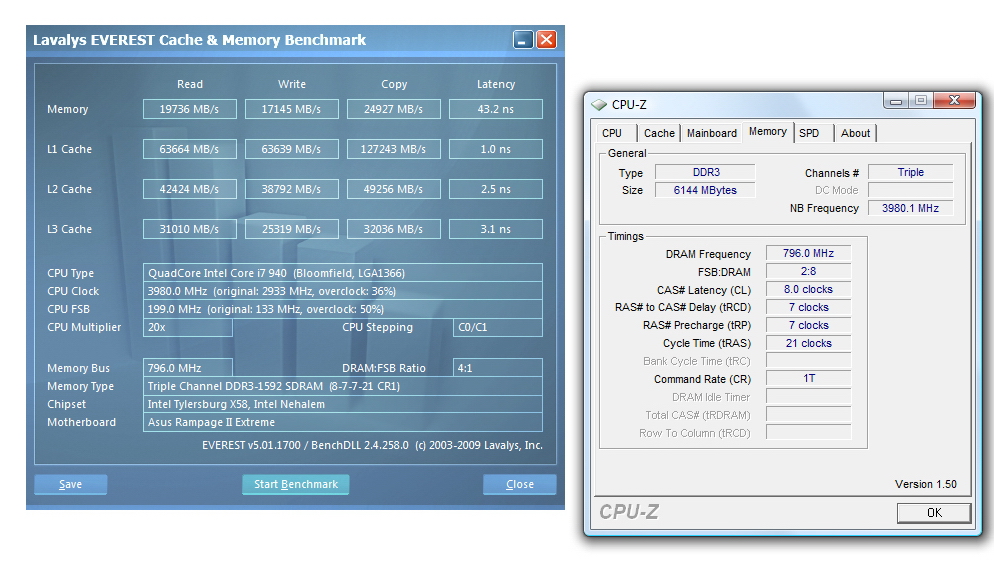Viewport: 994px width, 562px height.
Task: Click the Close button in EVEREST
Action: pyautogui.click(x=520, y=484)
